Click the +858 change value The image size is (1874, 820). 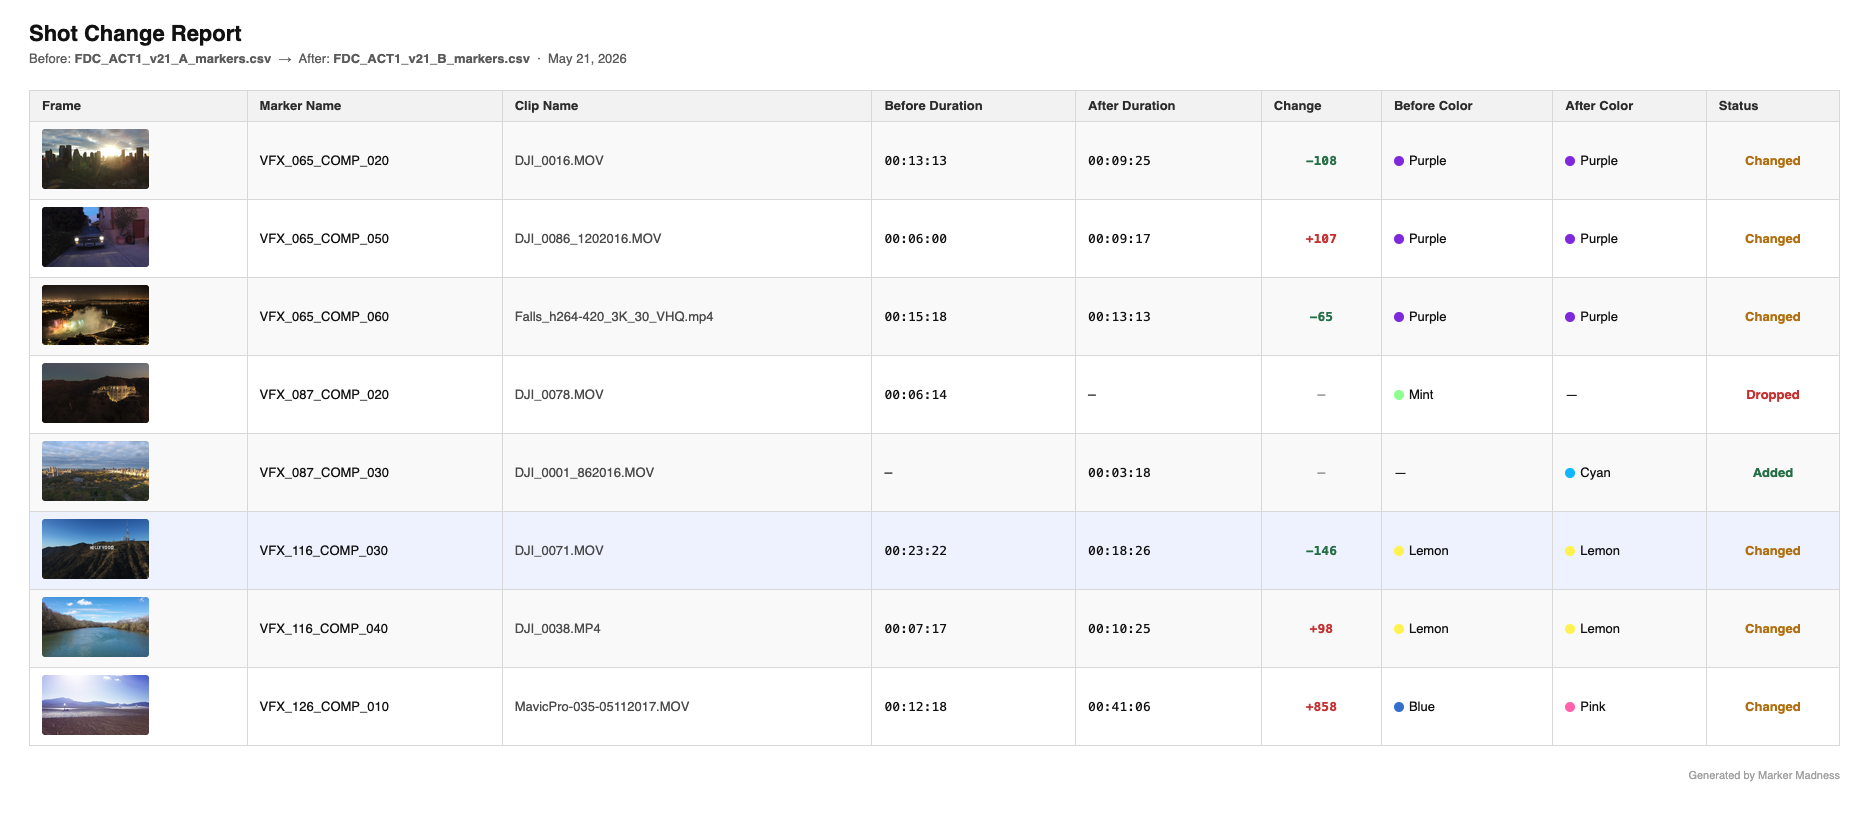1321,707
